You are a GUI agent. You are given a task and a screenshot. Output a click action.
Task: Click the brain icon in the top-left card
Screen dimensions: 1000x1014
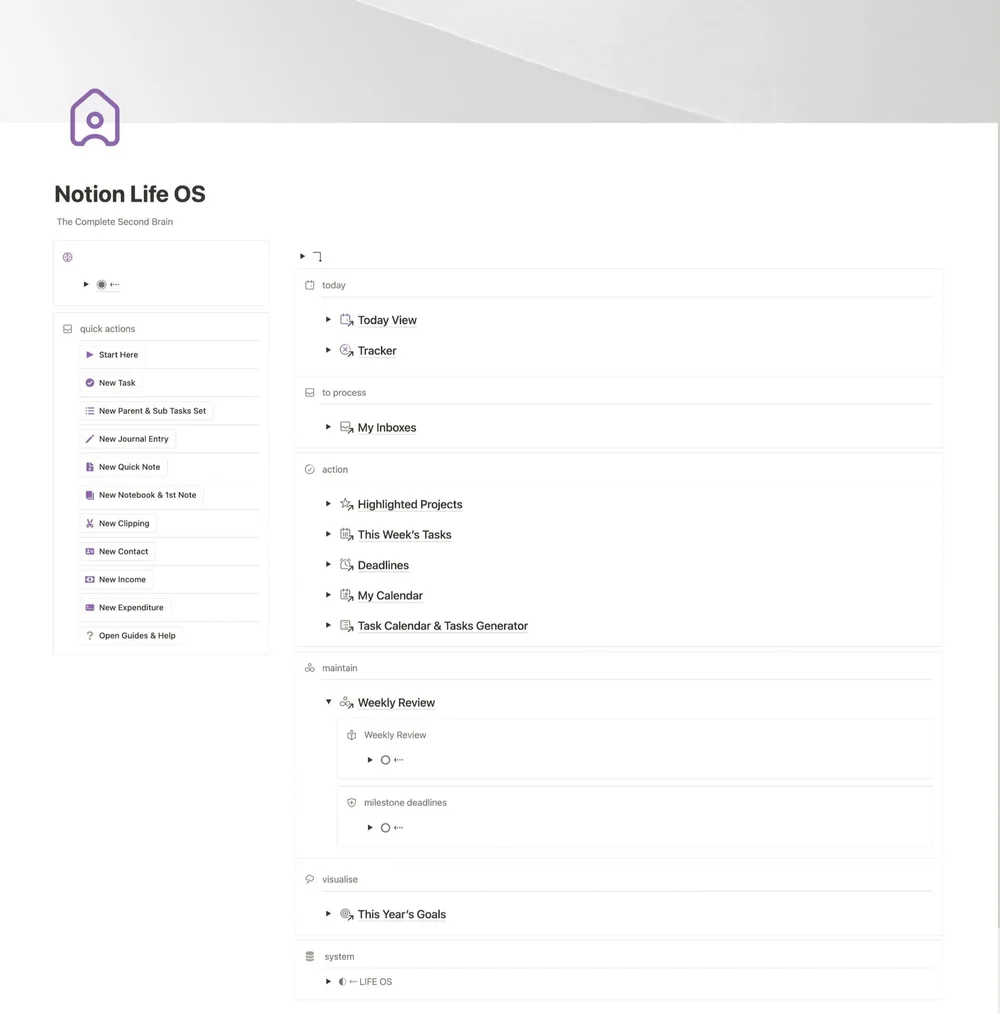click(x=67, y=257)
